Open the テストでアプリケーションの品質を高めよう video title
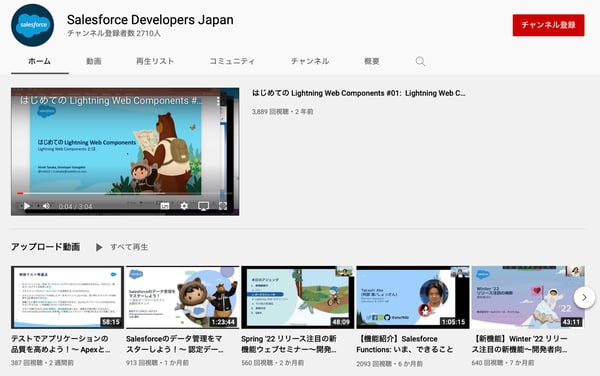The height and width of the screenshot is (376, 600). pyautogui.click(x=61, y=344)
